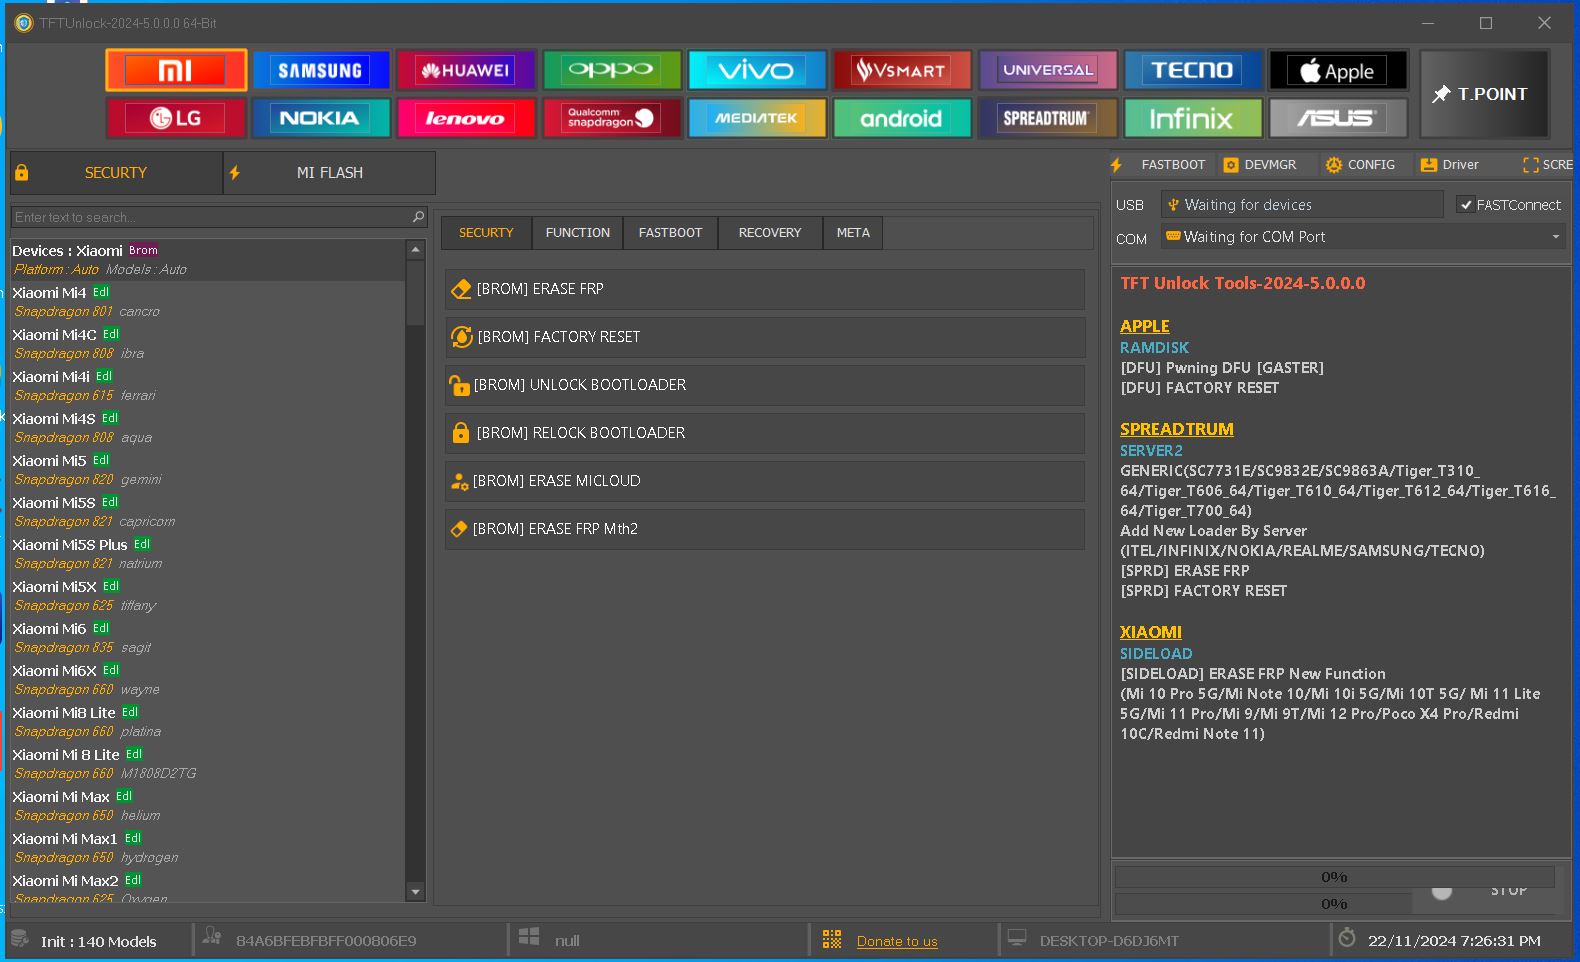Select the Android button
The height and width of the screenshot is (962, 1580).
[901, 118]
